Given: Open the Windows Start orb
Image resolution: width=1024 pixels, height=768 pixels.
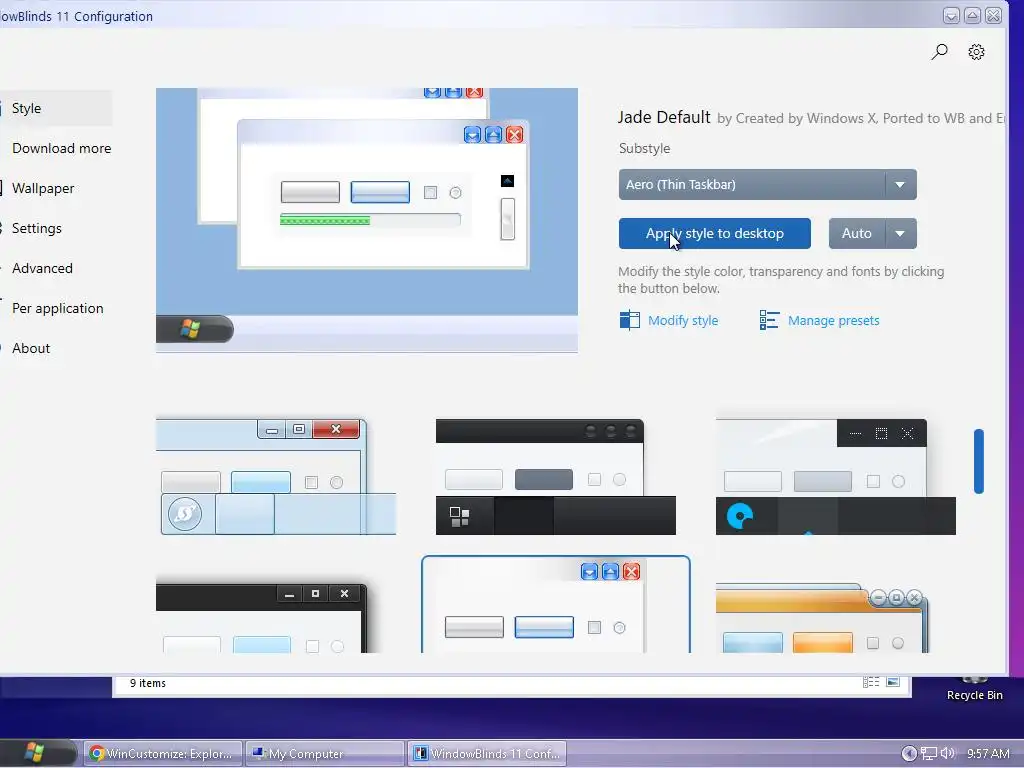Looking at the screenshot, I should click(x=34, y=753).
